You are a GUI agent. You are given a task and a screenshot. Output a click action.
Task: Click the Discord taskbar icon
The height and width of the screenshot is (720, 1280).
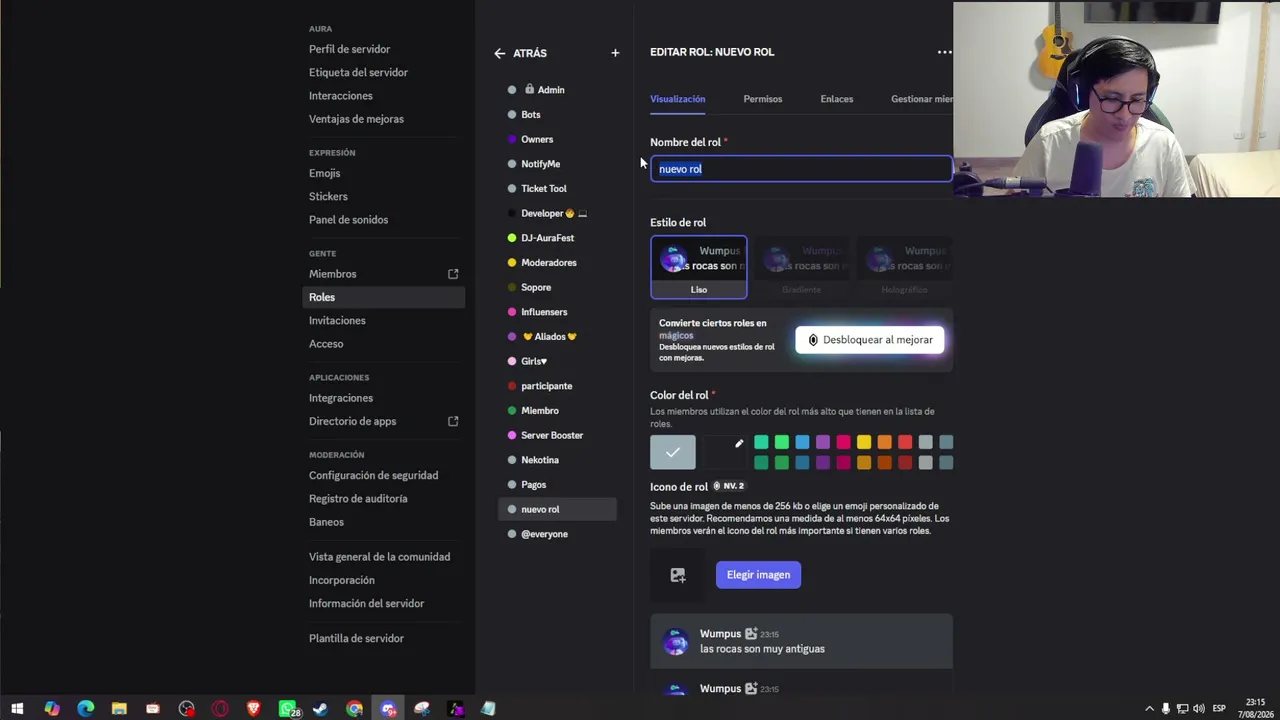coord(388,709)
